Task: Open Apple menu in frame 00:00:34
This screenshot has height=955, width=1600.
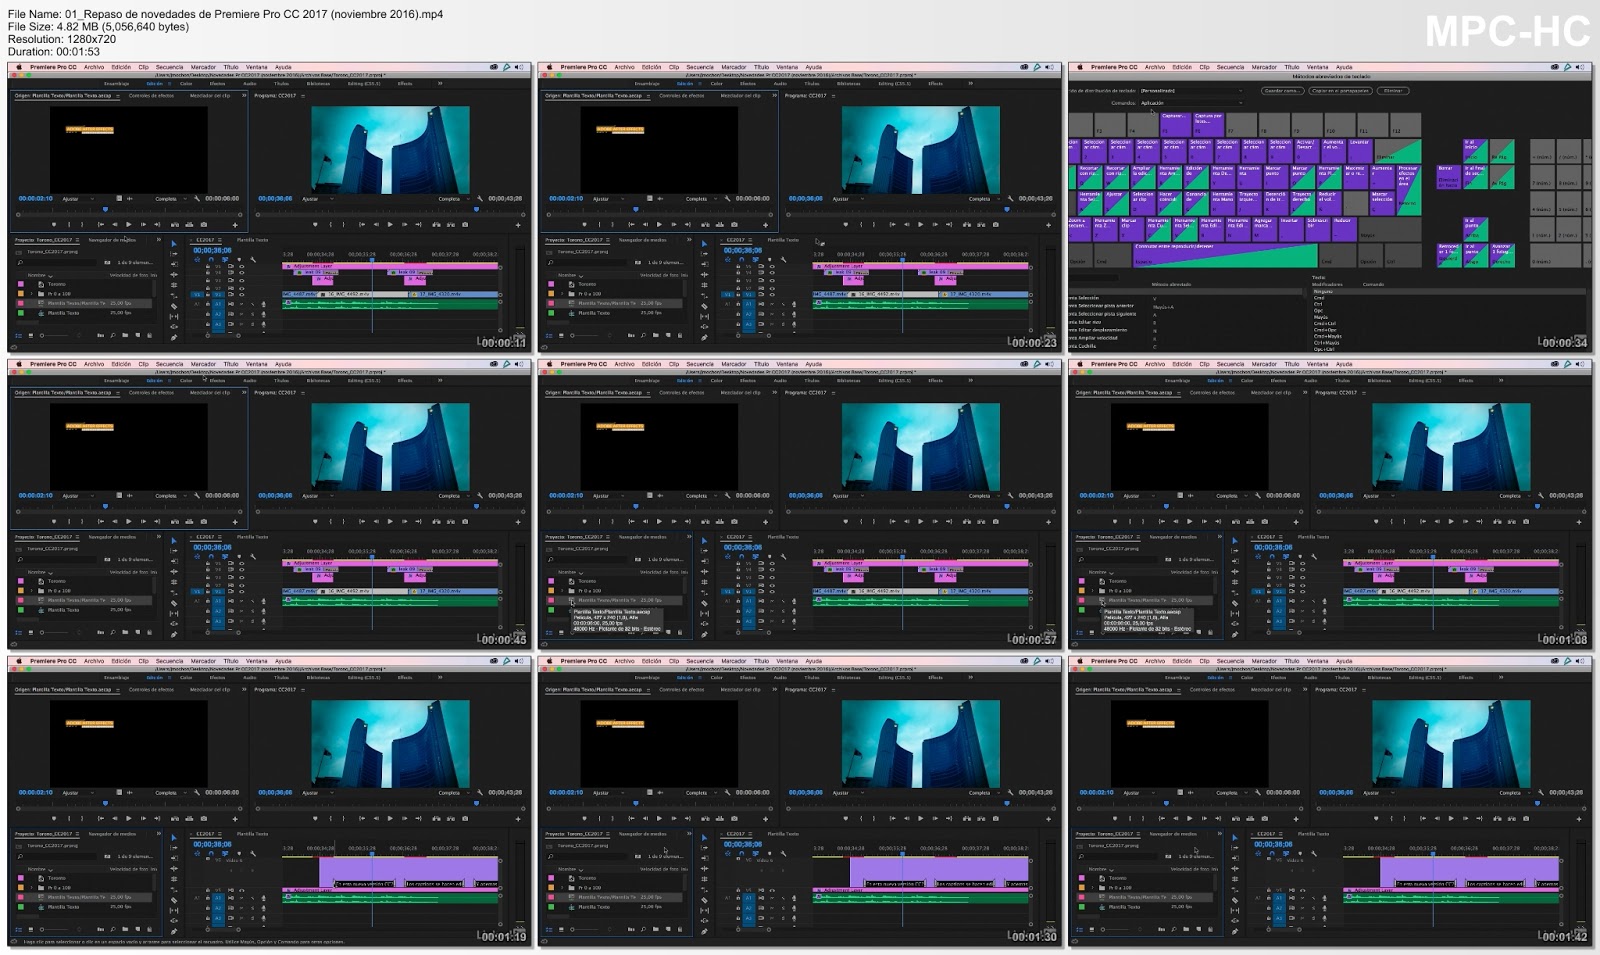Action: [1080, 67]
